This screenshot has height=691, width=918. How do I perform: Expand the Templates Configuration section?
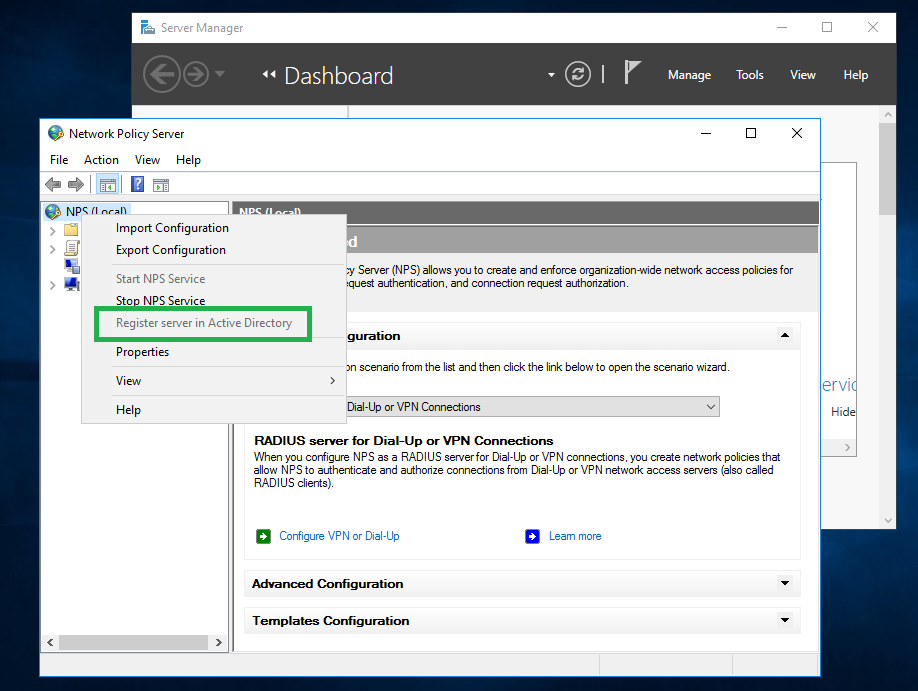tap(785, 620)
